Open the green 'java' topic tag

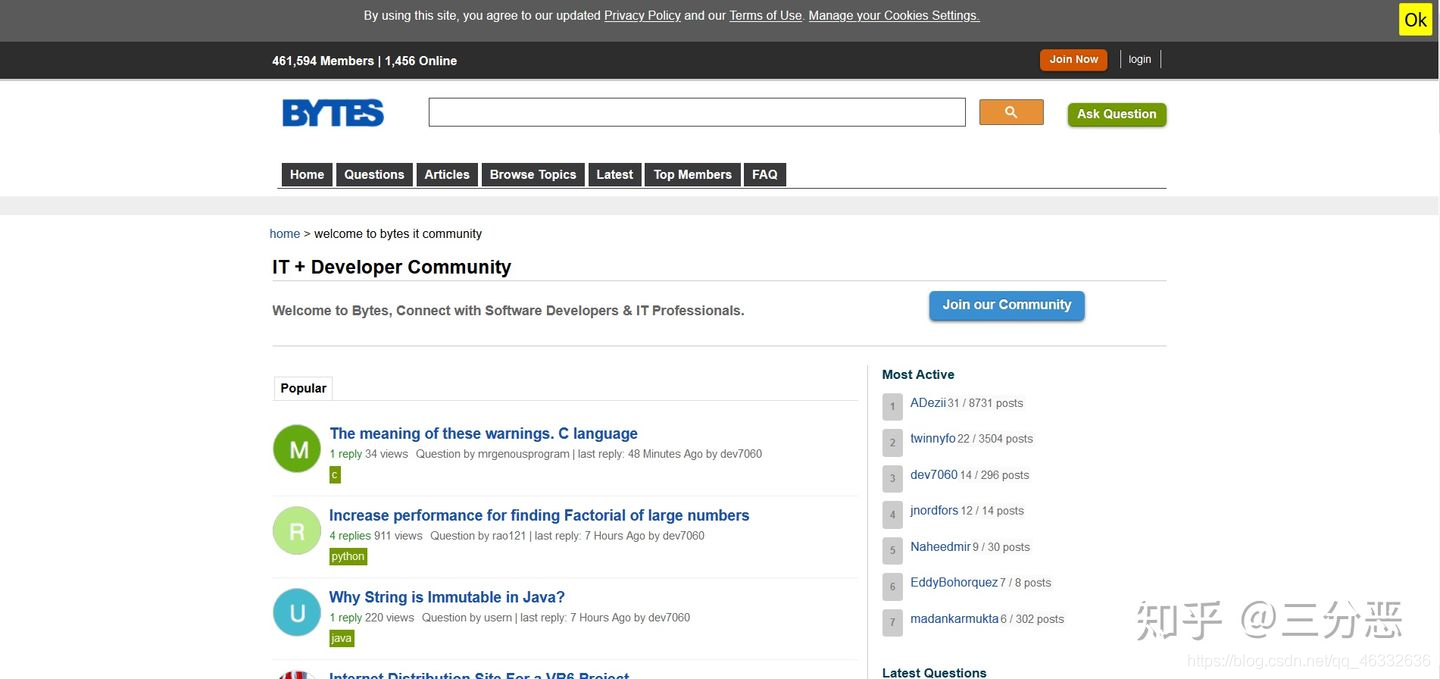(341, 639)
